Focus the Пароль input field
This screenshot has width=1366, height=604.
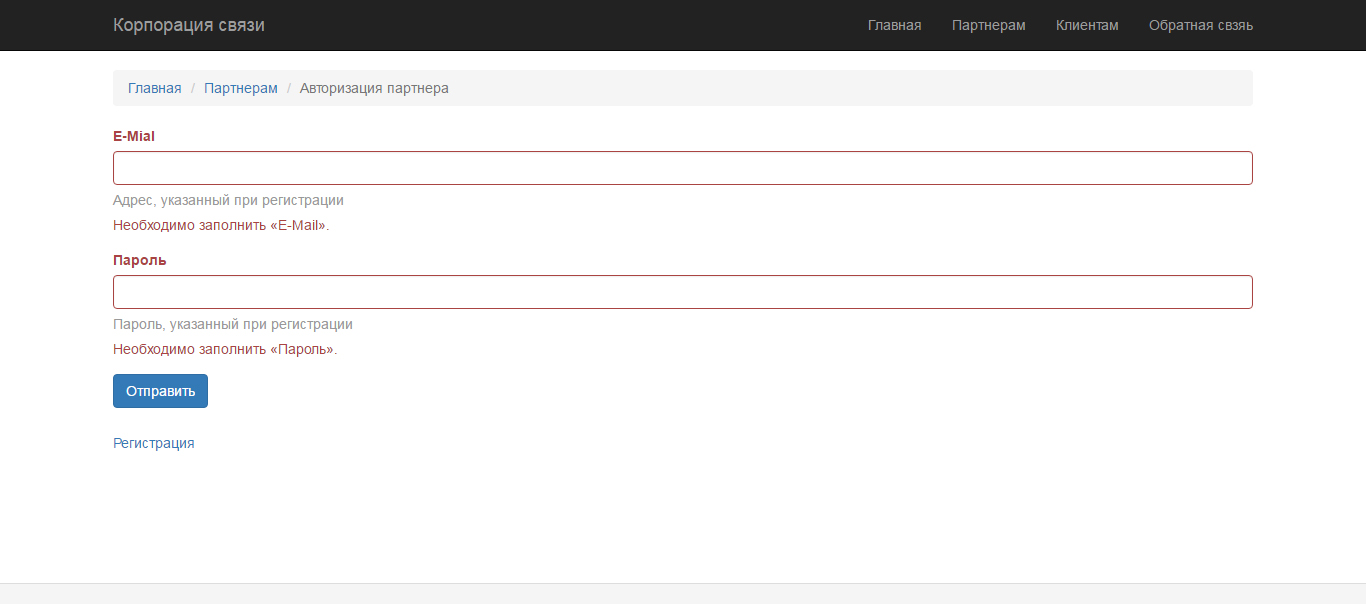point(682,292)
